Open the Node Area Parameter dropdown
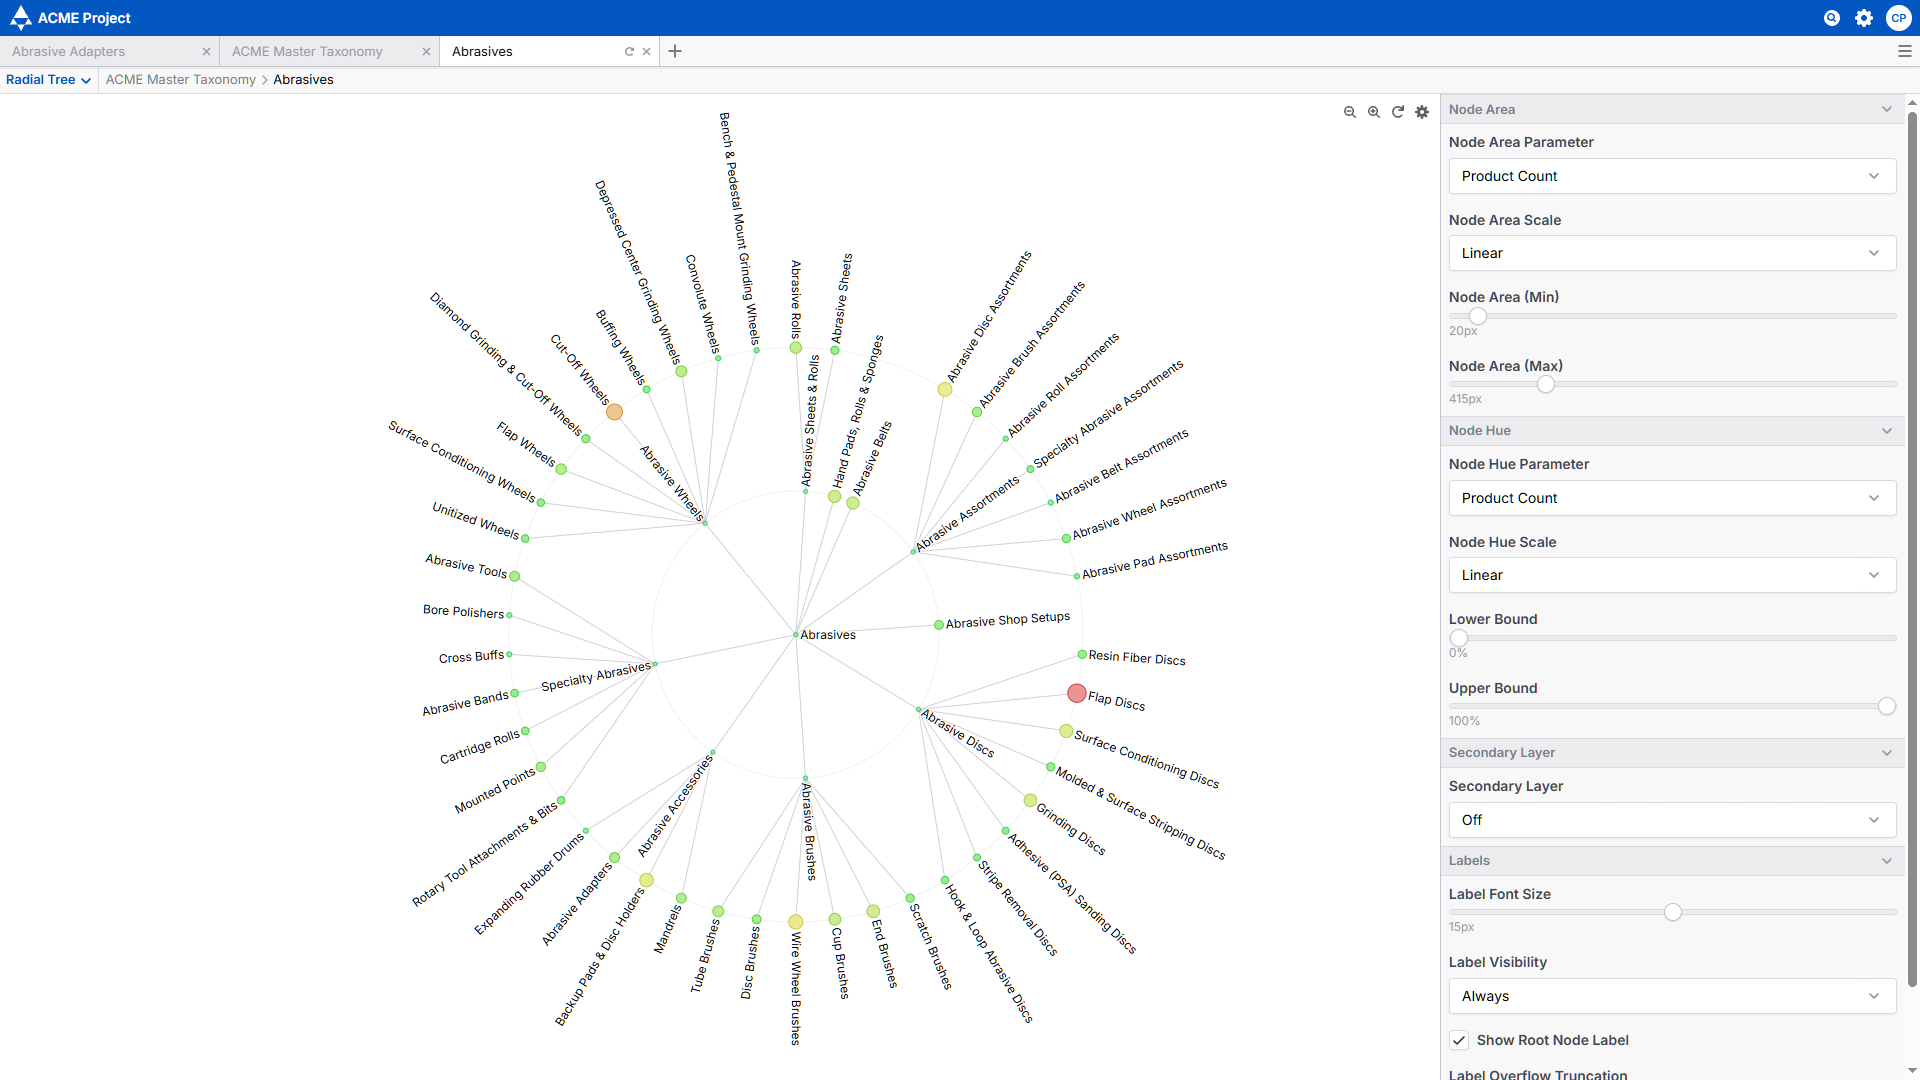 point(1672,176)
